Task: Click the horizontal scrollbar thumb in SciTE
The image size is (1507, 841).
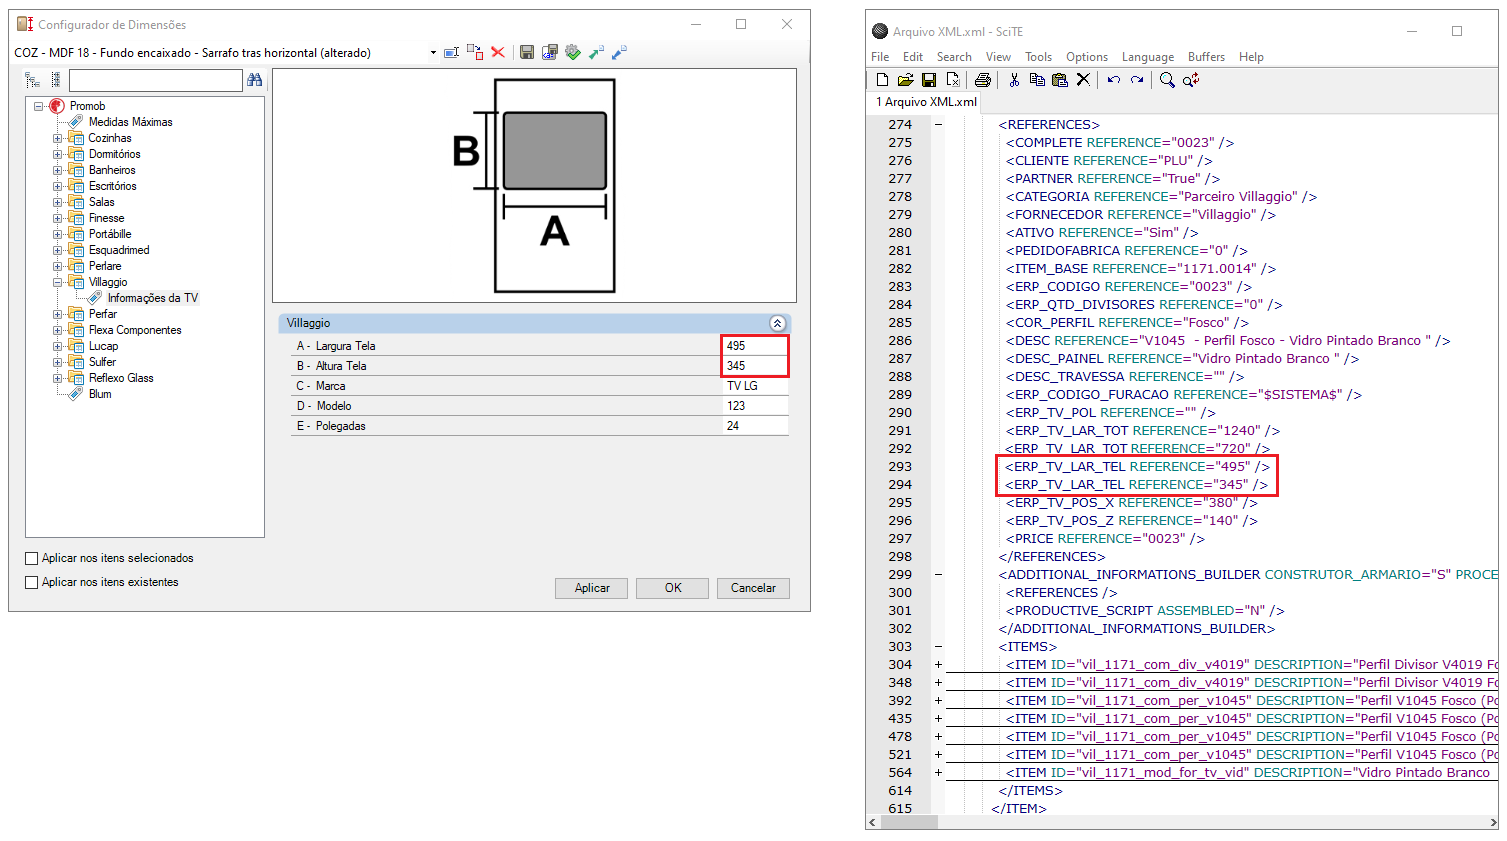Action: (x=910, y=822)
